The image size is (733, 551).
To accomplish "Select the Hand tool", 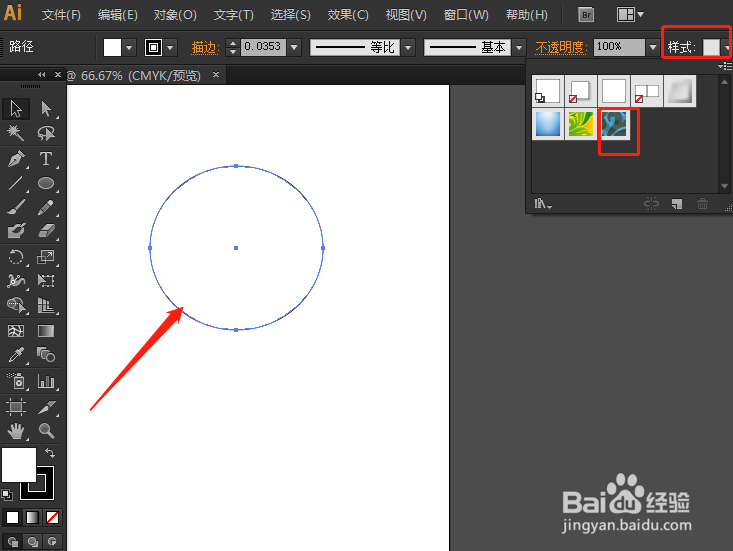I will 16,430.
